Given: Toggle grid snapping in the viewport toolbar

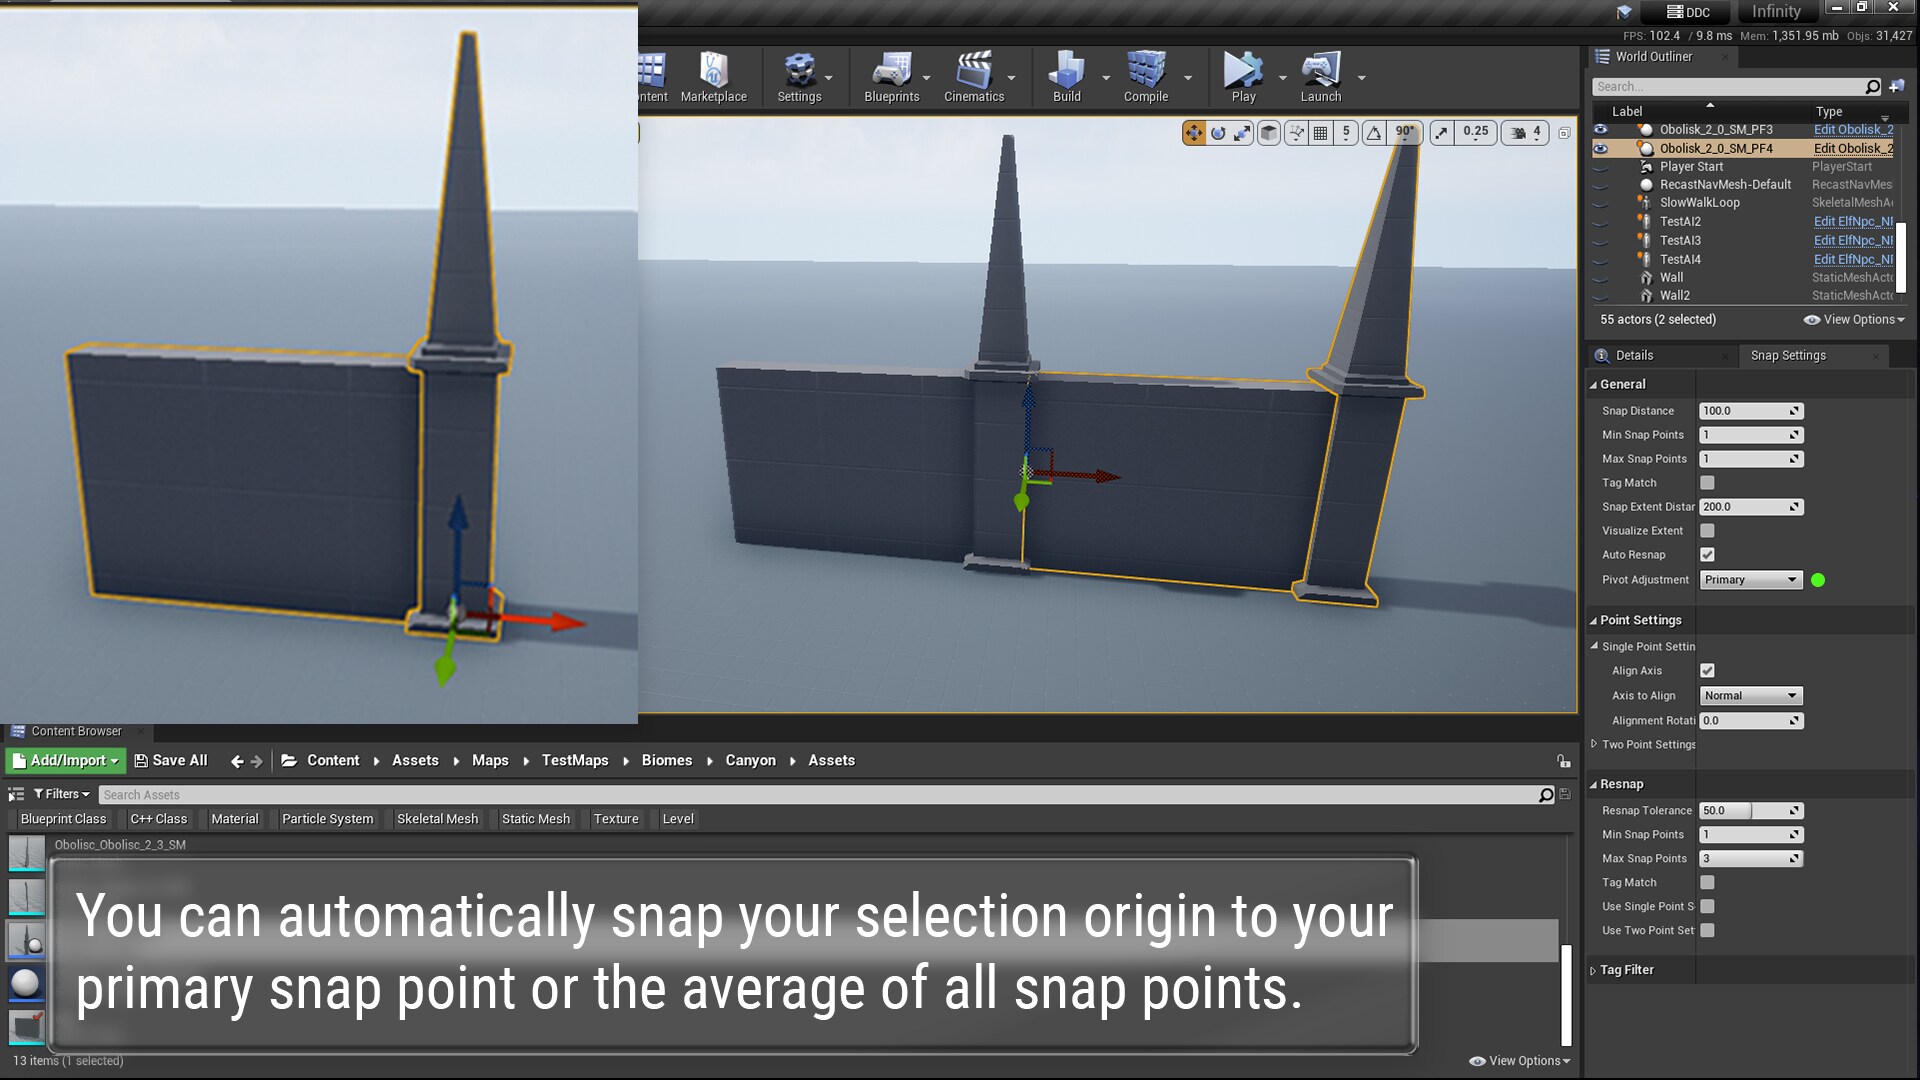Looking at the screenshot, I should click(1322, 131).
